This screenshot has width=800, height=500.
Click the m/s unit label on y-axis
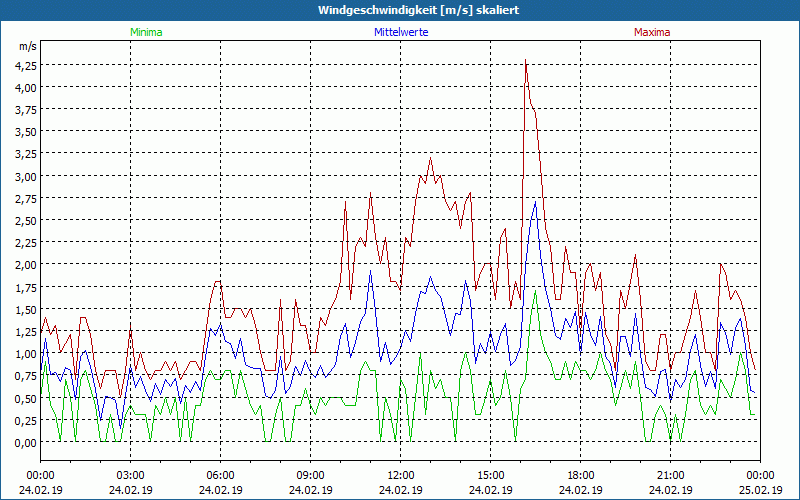click(28, 46)
